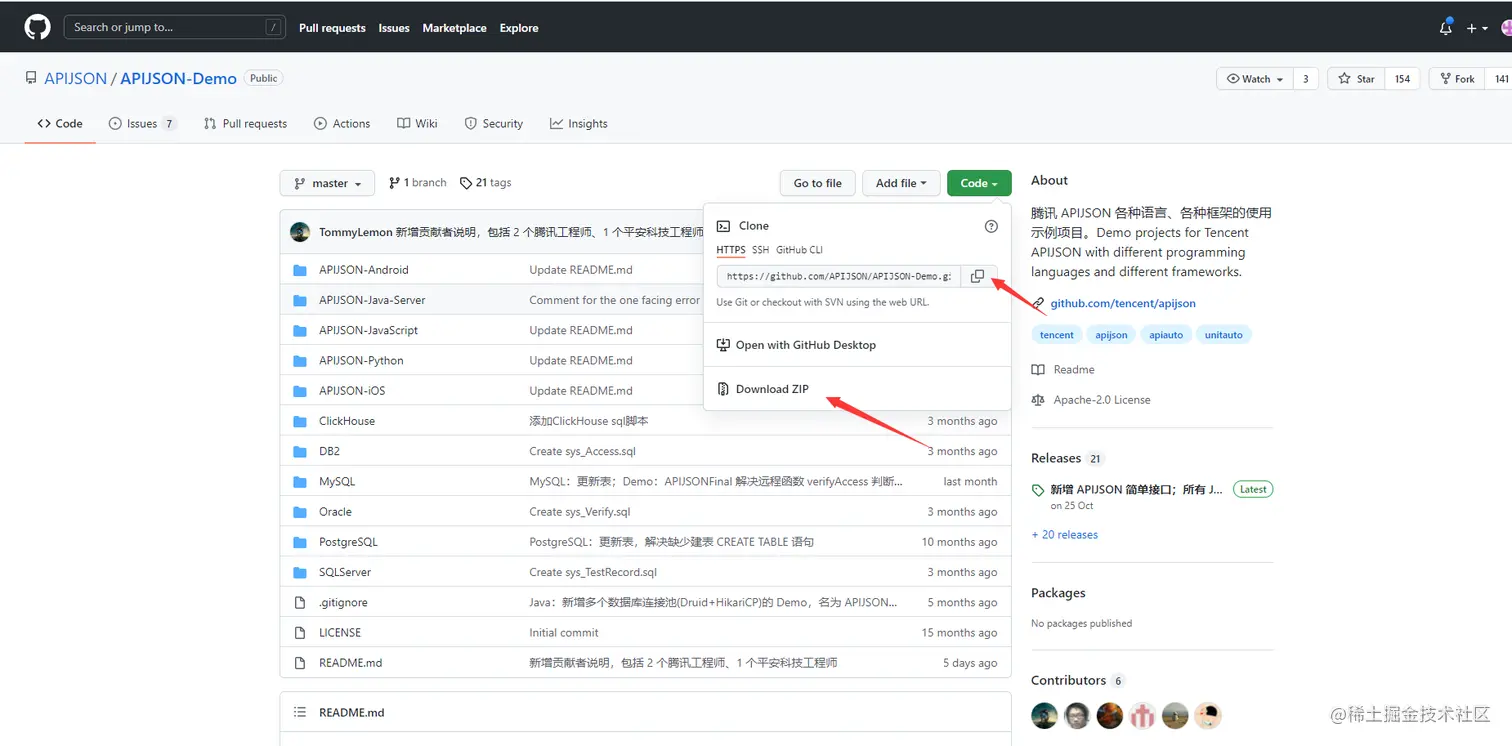Viewport: 1512px width, 746px height.
Task: Open the Pull requests repository tab
Action: tap(245, 124)
